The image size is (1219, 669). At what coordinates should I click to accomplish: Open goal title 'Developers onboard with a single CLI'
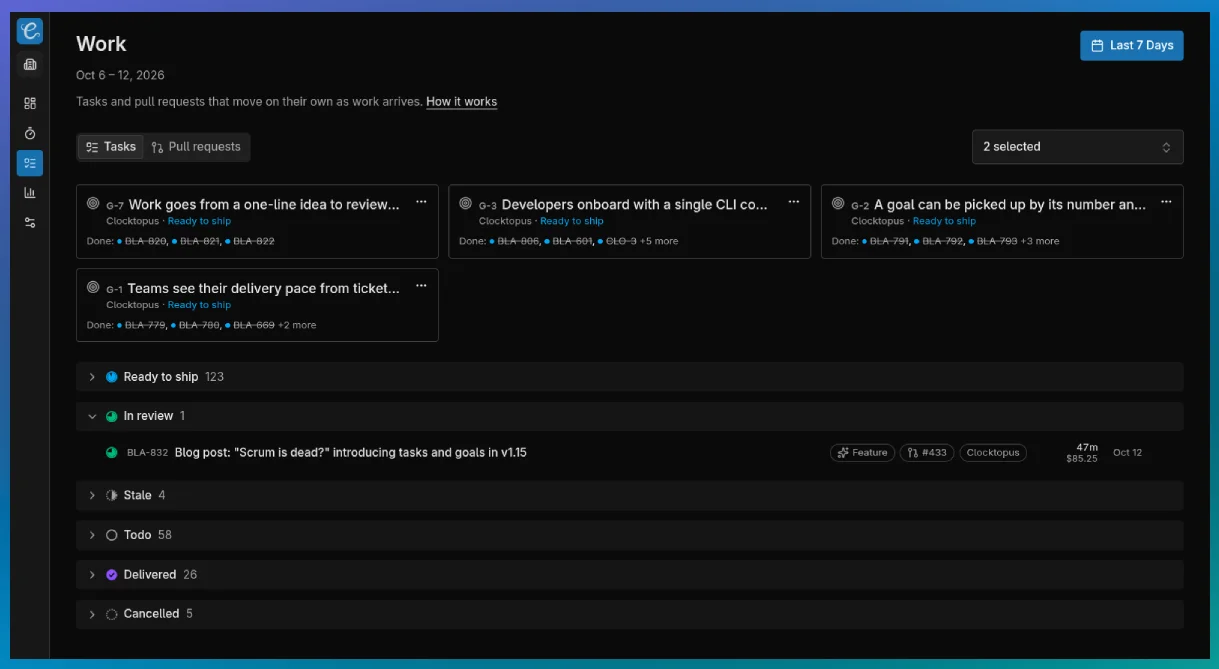635,204
